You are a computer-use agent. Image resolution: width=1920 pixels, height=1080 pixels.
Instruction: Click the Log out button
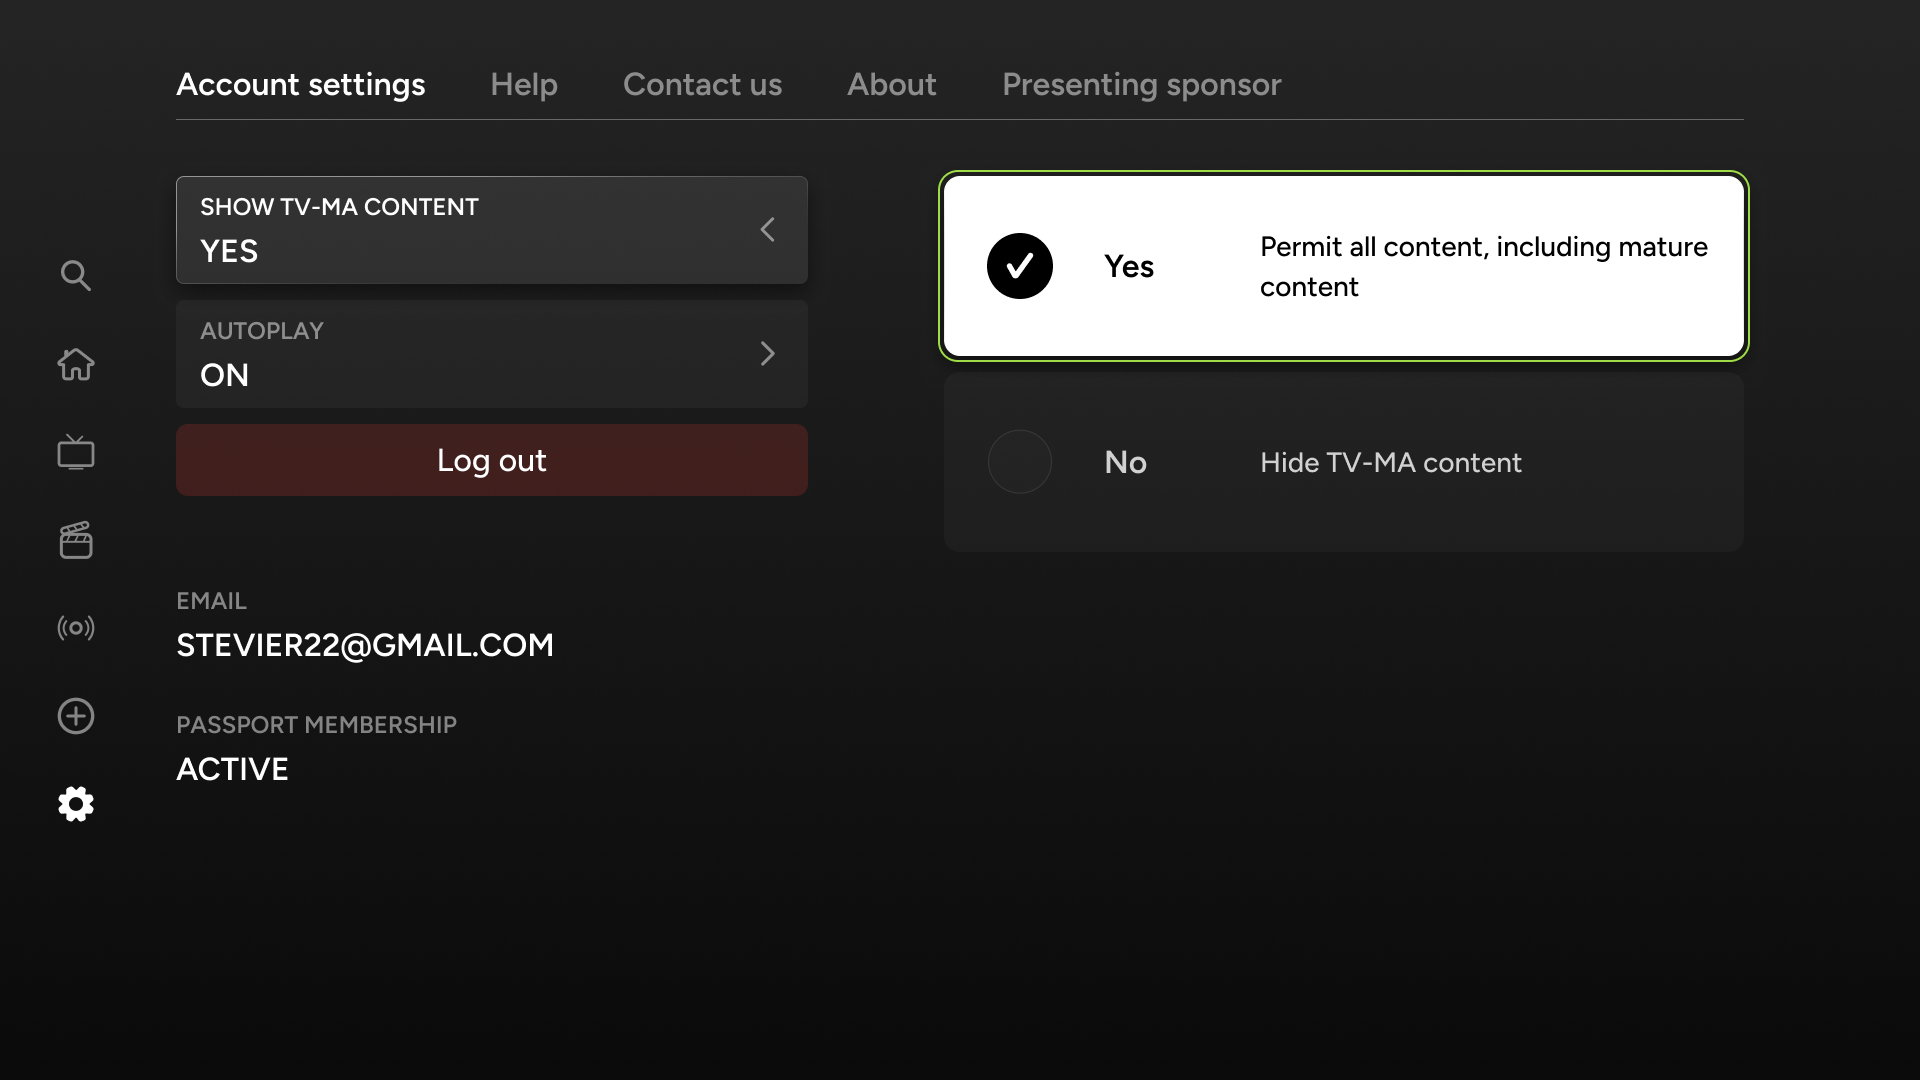[x=492, y=460]
